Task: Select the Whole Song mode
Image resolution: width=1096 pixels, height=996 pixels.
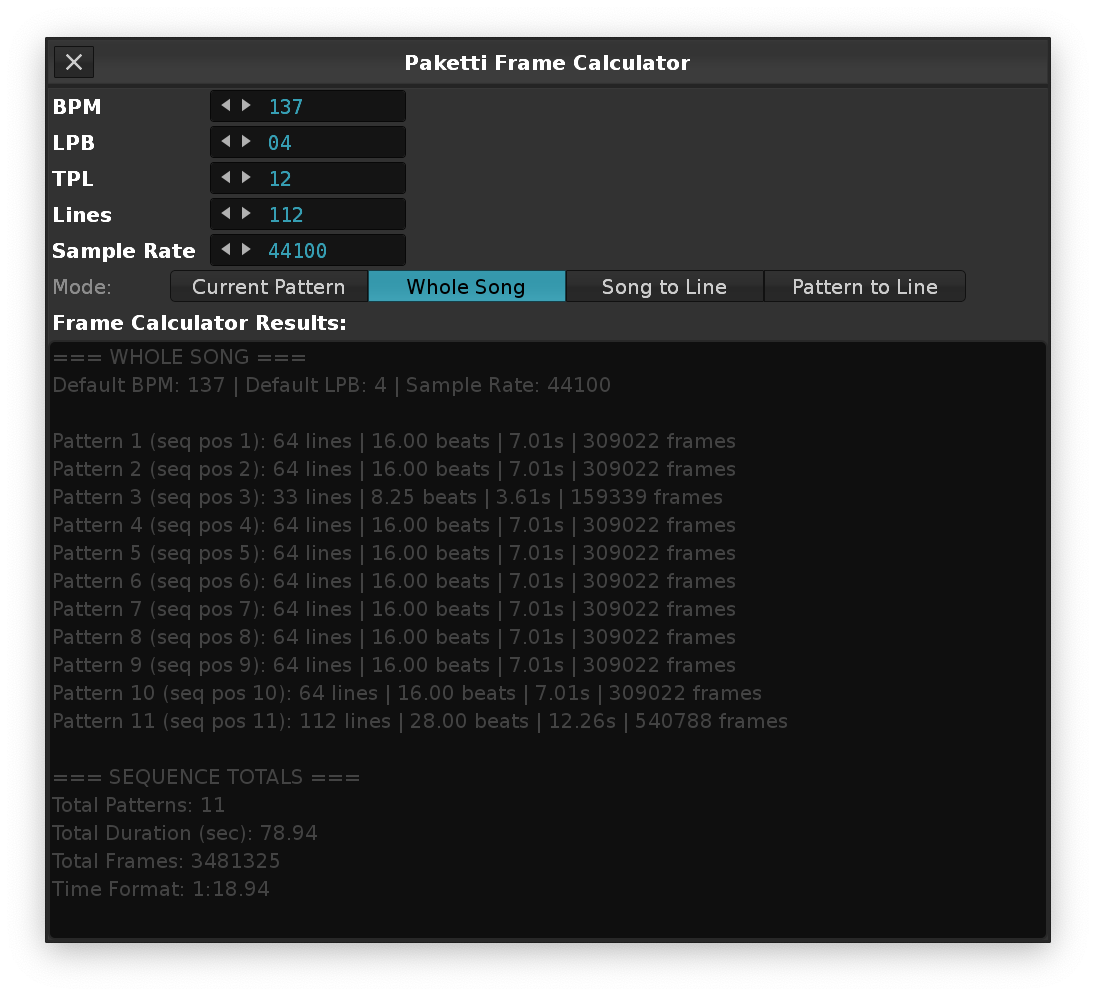Action: [466, 287]
